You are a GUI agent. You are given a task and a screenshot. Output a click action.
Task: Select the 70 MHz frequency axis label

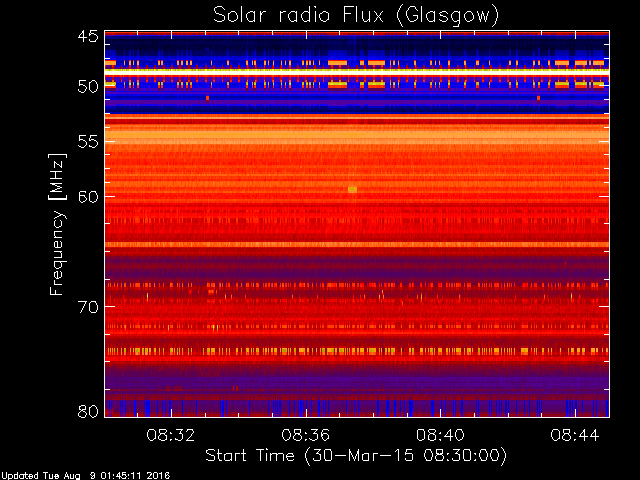coord(88,307)
